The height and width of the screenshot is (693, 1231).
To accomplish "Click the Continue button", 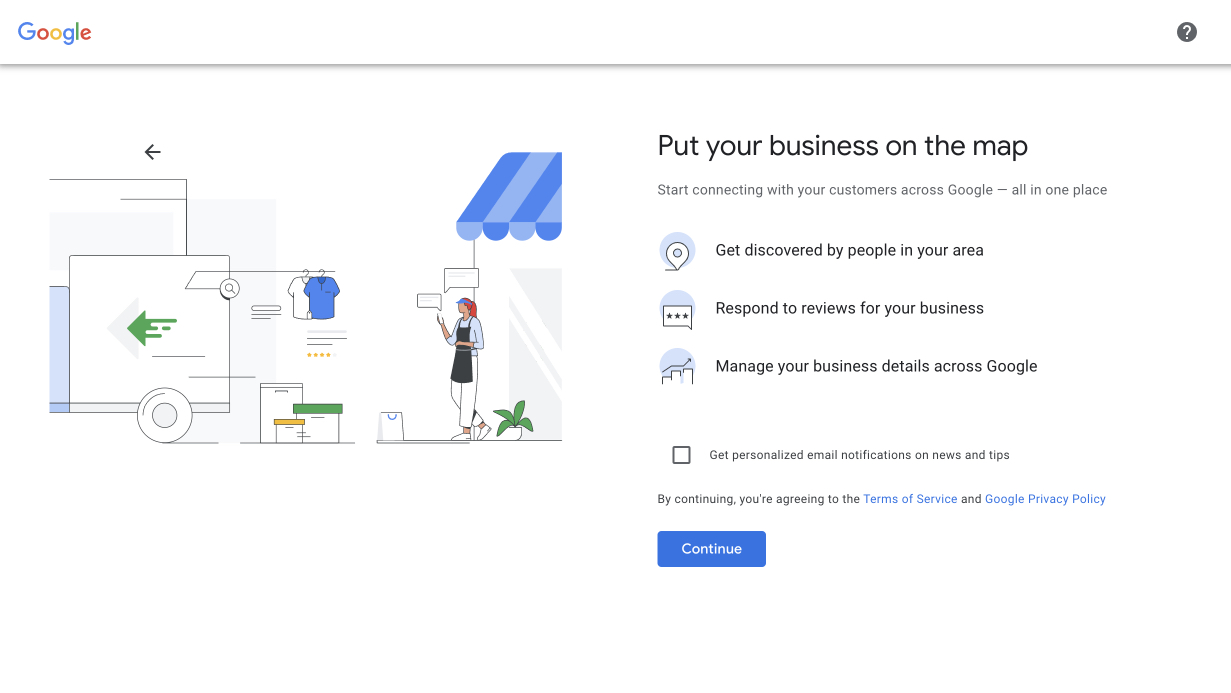I will coord(711,549).
